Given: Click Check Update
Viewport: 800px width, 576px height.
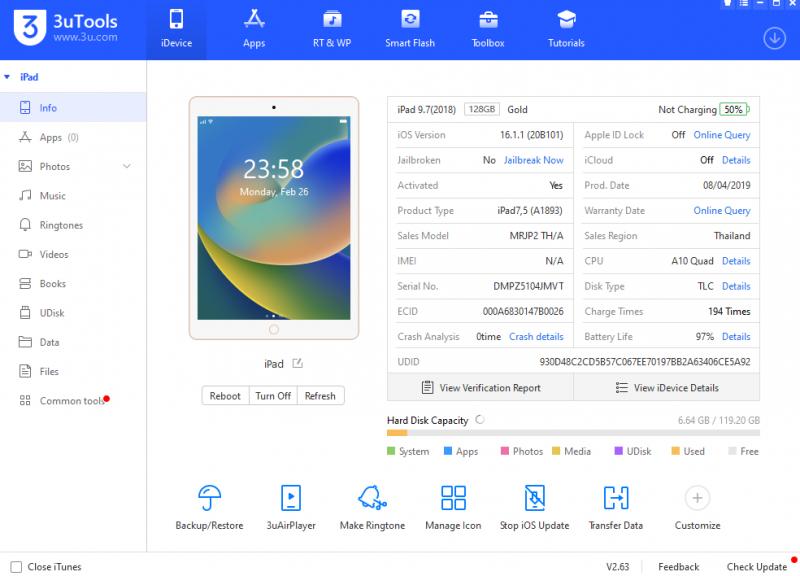Looking at the screenshot, I should [757, 567].
